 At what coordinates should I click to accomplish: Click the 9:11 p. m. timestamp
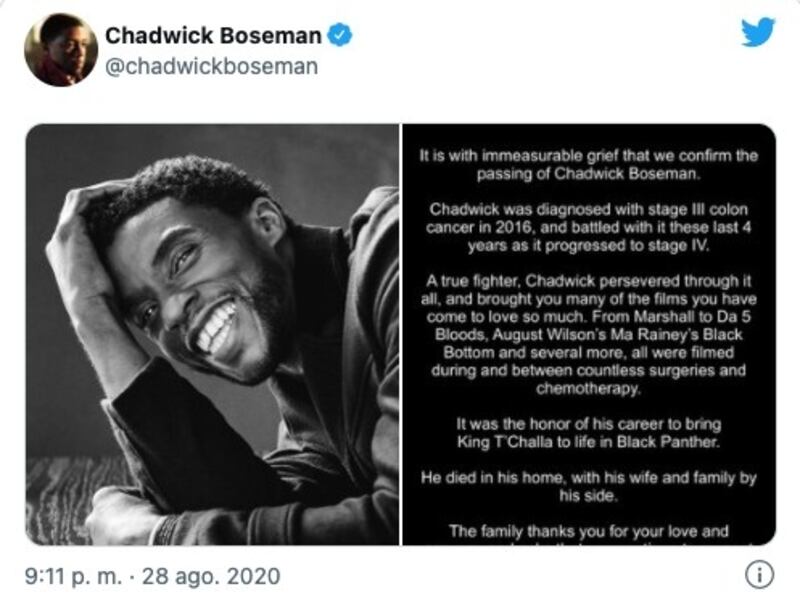click(x=76, y=576)
